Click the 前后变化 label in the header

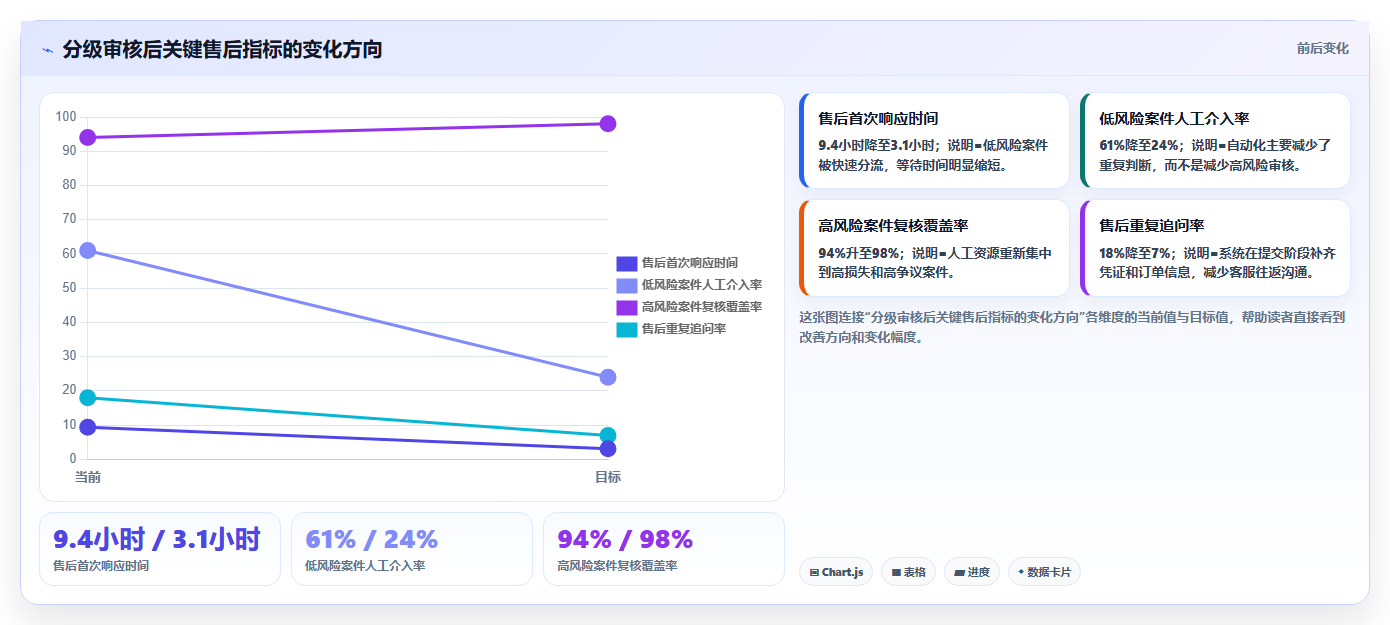[1322, 48]
